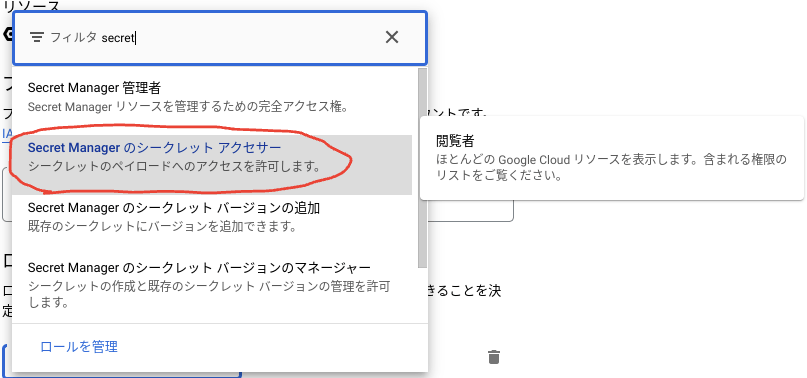Click the trash delete icon

pyautogui.click(x=494, y=357)
